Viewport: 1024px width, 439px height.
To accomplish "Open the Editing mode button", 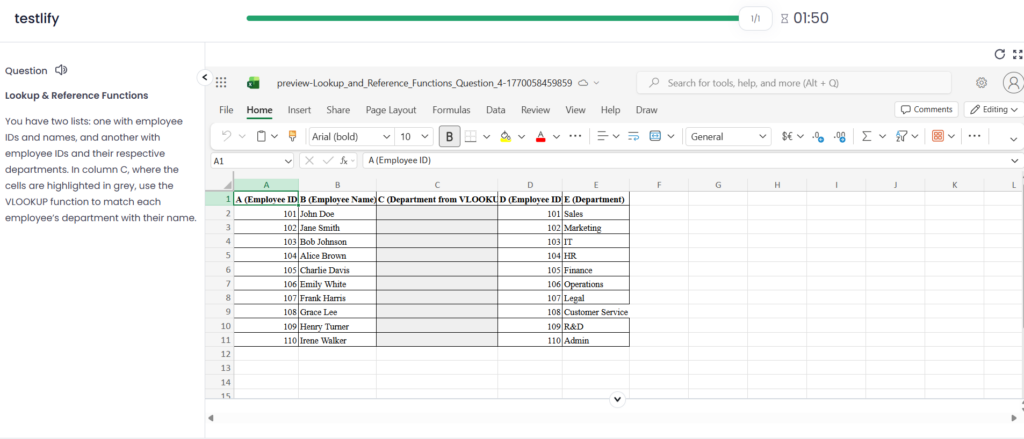I will tap(994, 109).
